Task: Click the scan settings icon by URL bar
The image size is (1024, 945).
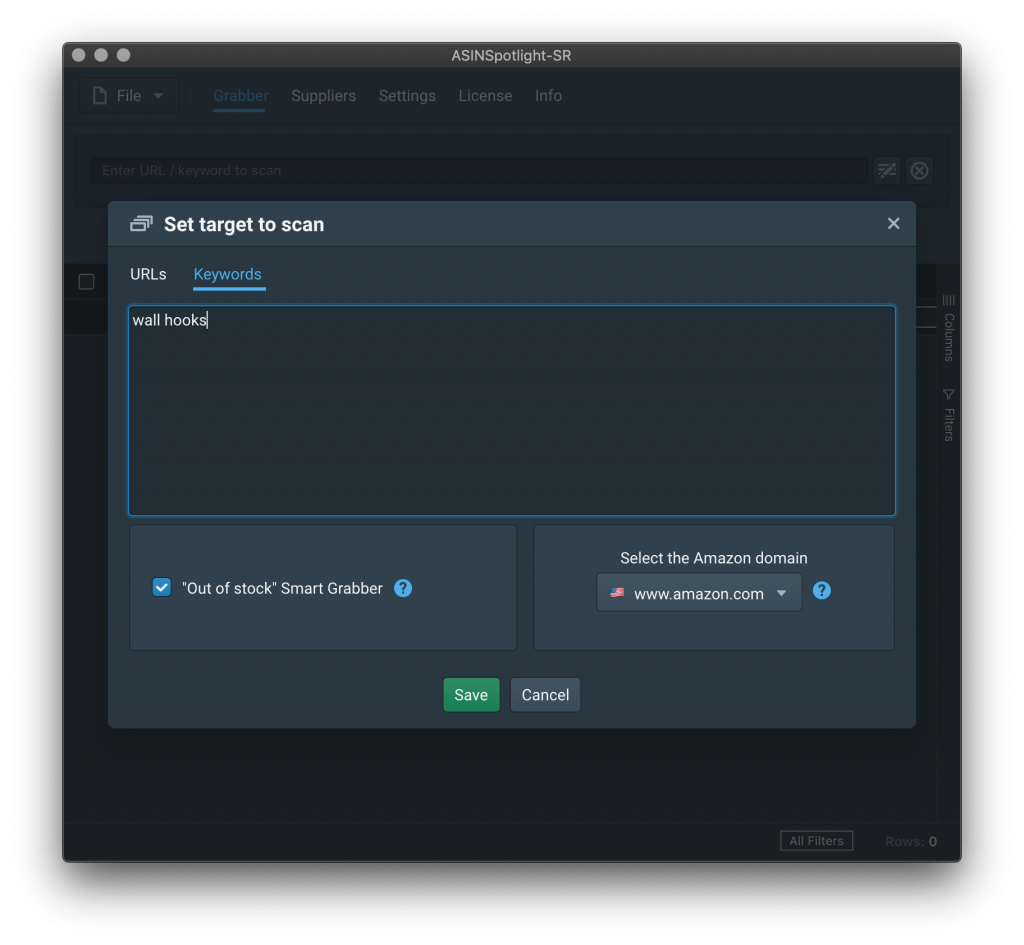Action: tap(887, 171)
